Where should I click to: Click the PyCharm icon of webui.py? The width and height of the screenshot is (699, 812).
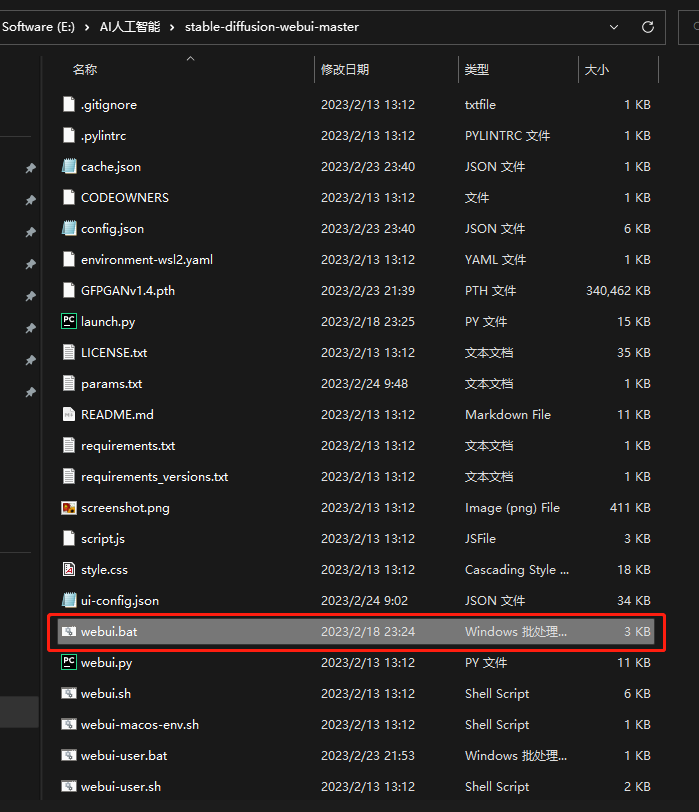(x=69, y=662)
